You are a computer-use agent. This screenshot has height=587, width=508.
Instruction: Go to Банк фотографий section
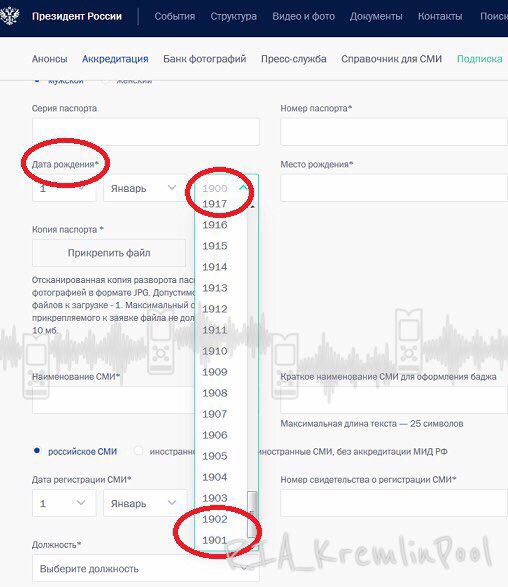coord(204,59)
